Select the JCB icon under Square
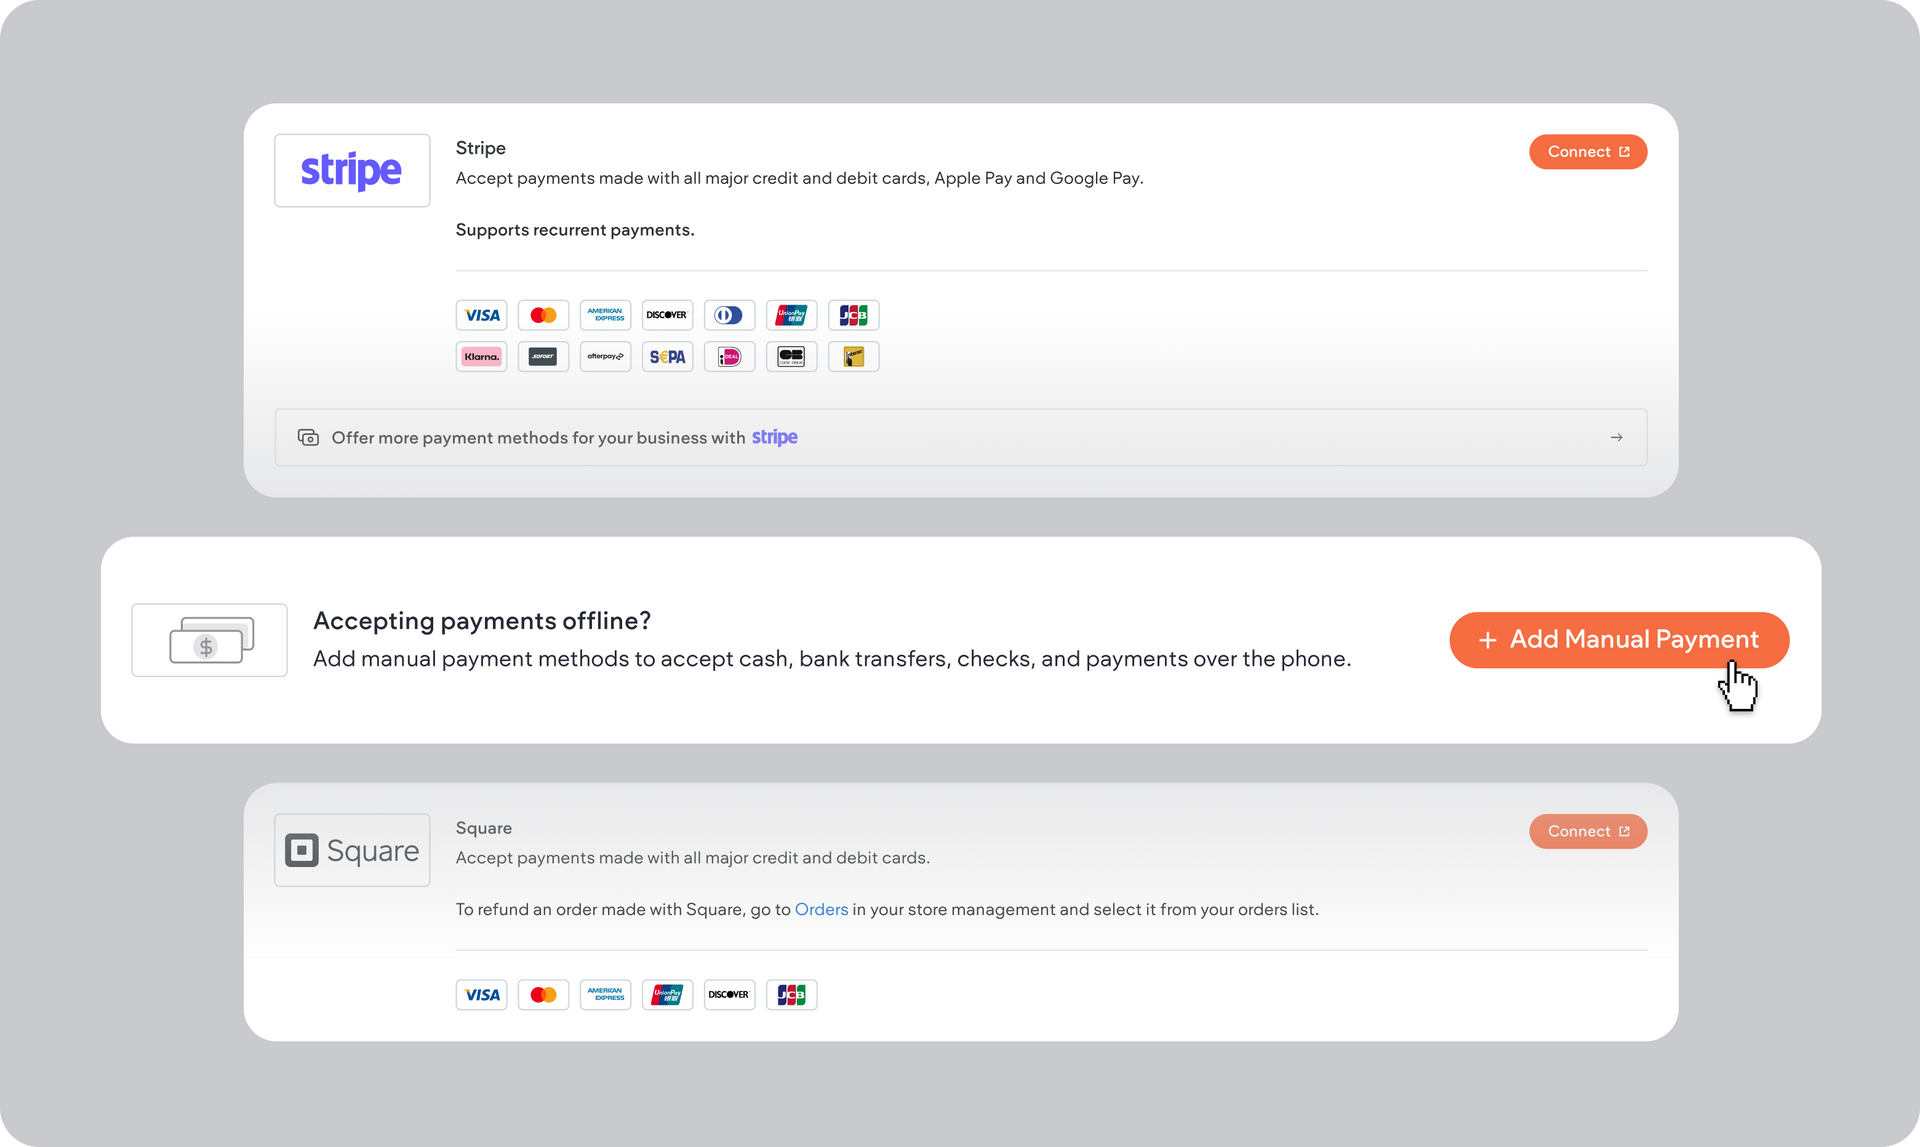 (791, 994)
